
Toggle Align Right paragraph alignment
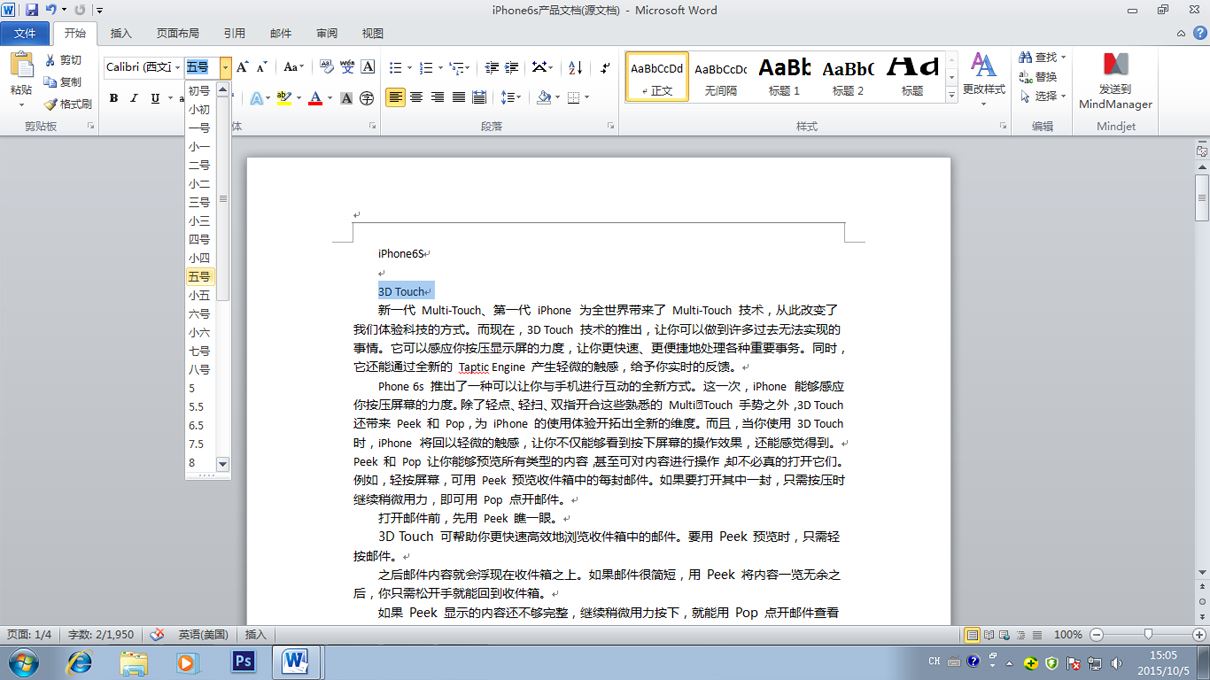[438, 97]
